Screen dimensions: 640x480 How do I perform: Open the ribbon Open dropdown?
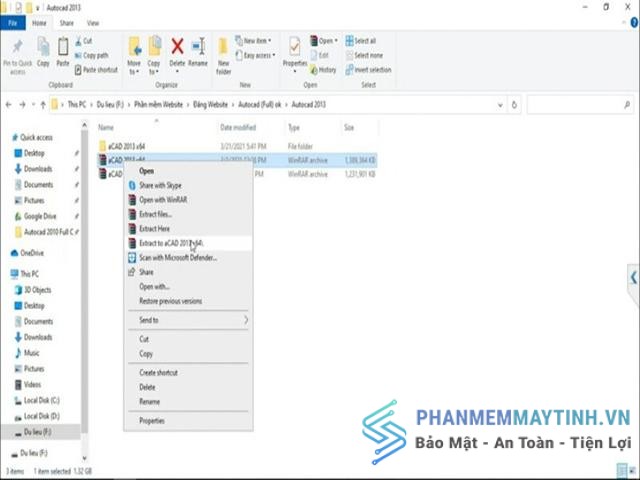324,41
